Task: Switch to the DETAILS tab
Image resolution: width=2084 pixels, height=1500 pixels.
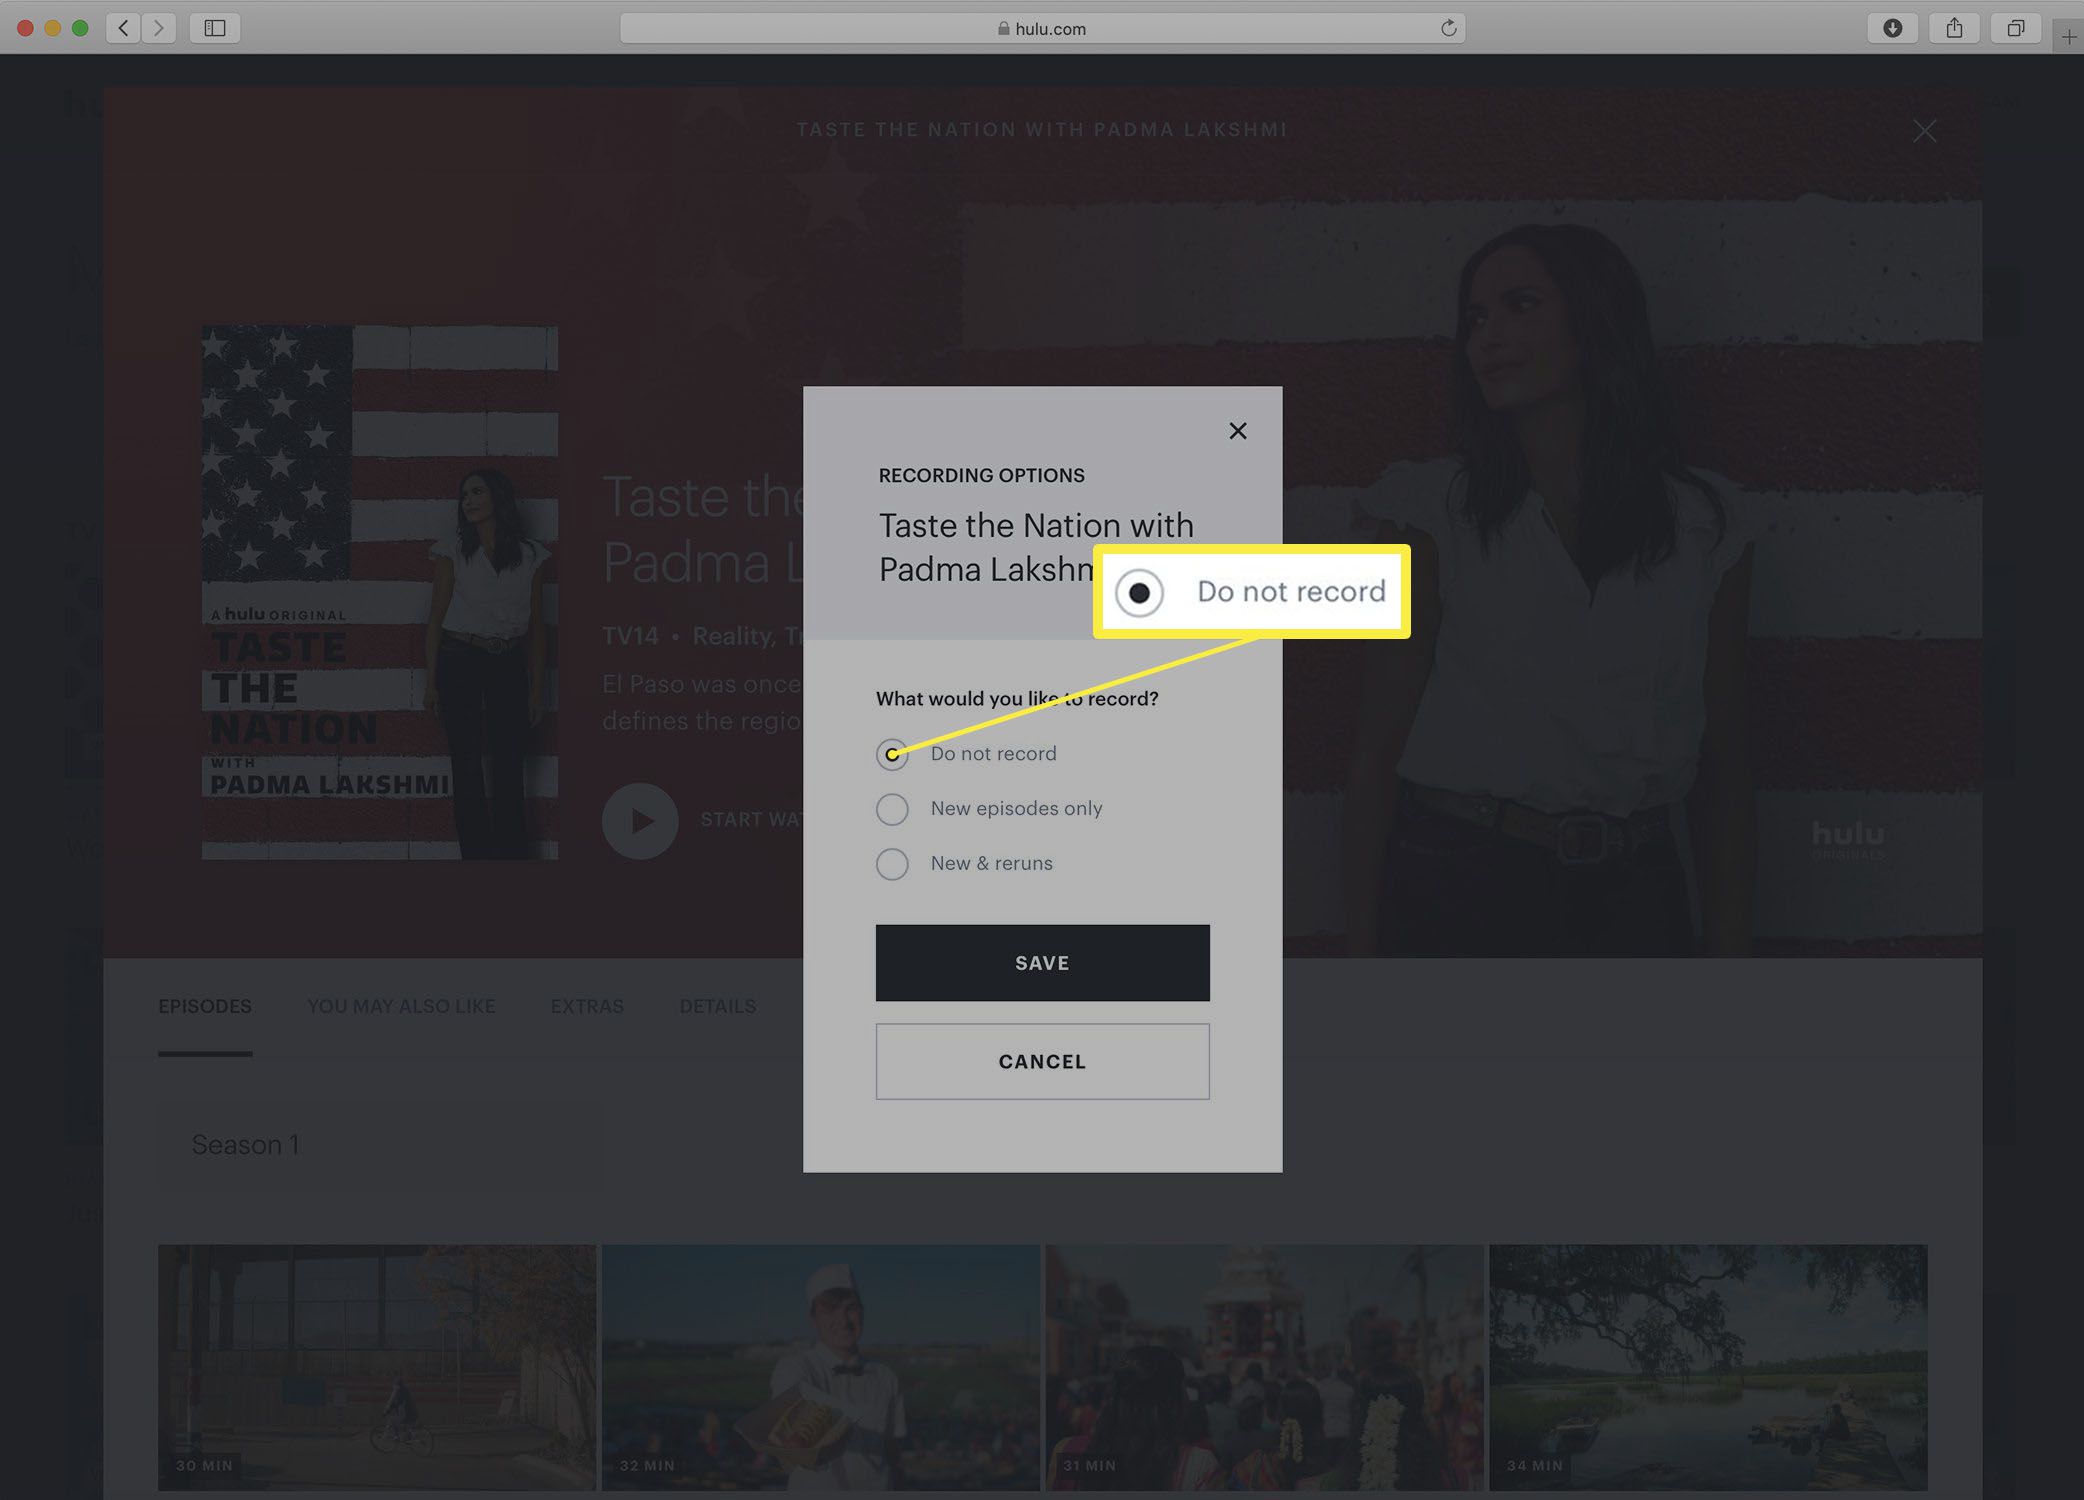Action: pyautogui.click(x=717, y=1006)
